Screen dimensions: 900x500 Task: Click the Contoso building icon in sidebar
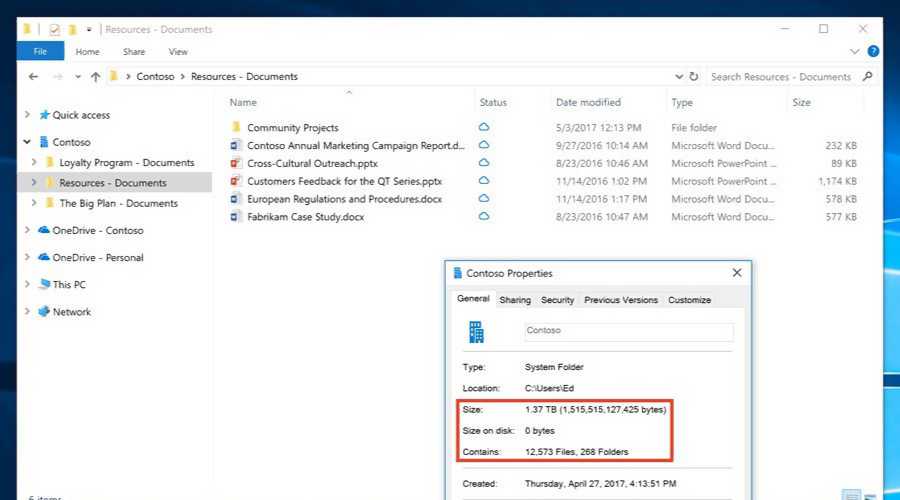tap(44, 142)
